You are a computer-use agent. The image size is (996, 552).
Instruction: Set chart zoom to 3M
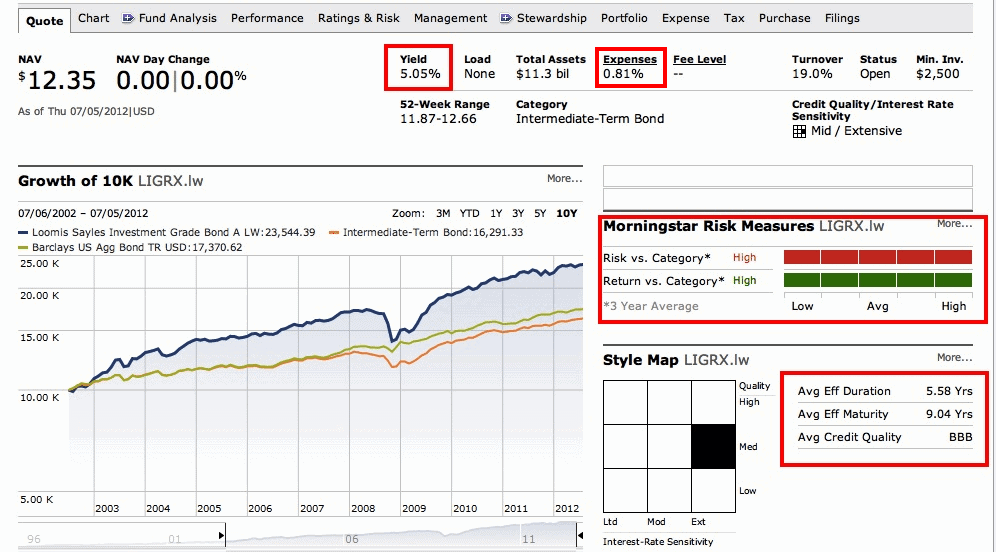tap(443, 213)
